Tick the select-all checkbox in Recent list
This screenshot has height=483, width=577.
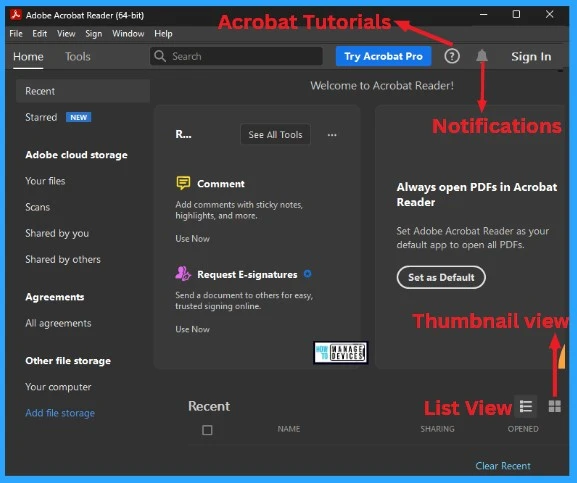(x=207, y=430)
